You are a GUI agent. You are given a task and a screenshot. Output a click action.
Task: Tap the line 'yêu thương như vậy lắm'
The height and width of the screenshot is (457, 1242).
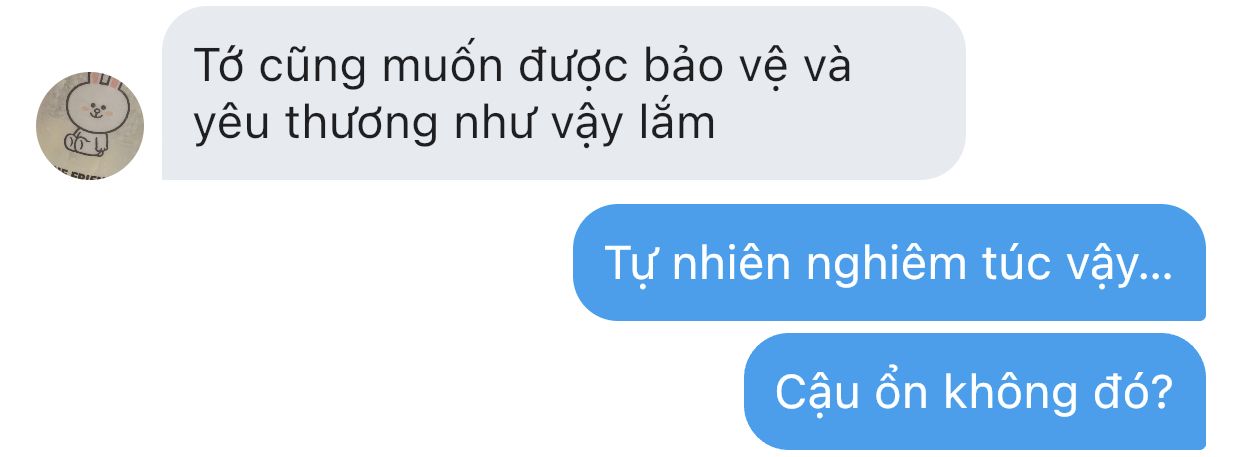tap(455, 123)
